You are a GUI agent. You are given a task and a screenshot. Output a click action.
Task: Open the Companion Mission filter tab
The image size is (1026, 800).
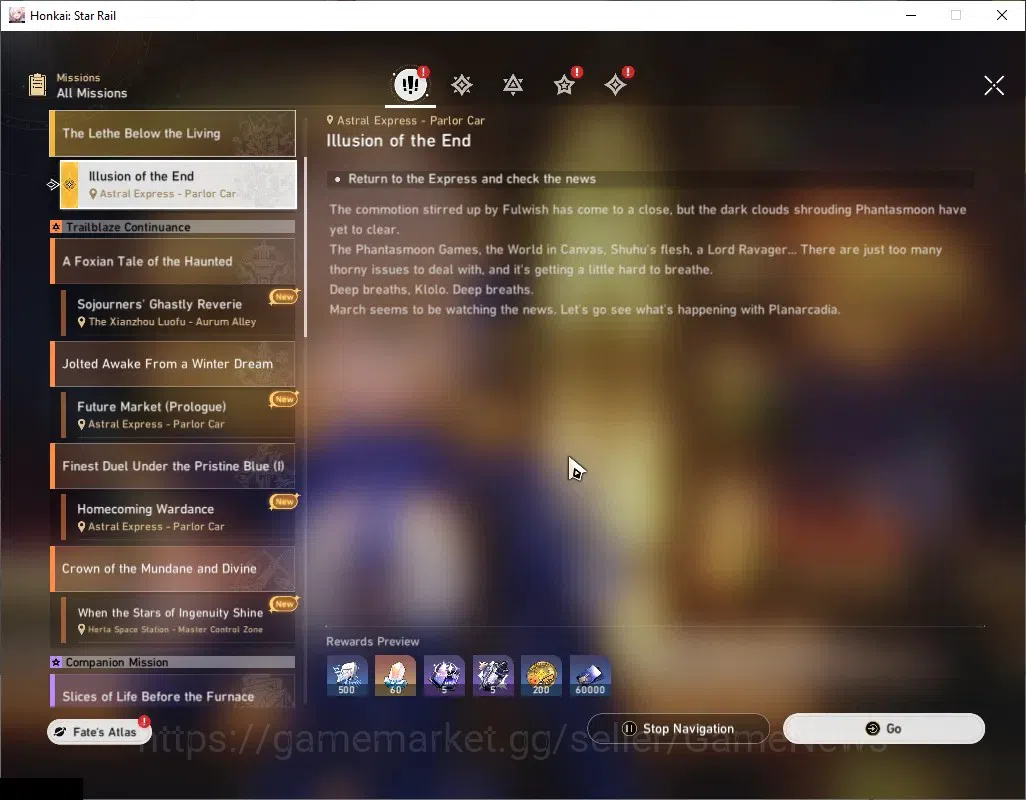point(565,84)
